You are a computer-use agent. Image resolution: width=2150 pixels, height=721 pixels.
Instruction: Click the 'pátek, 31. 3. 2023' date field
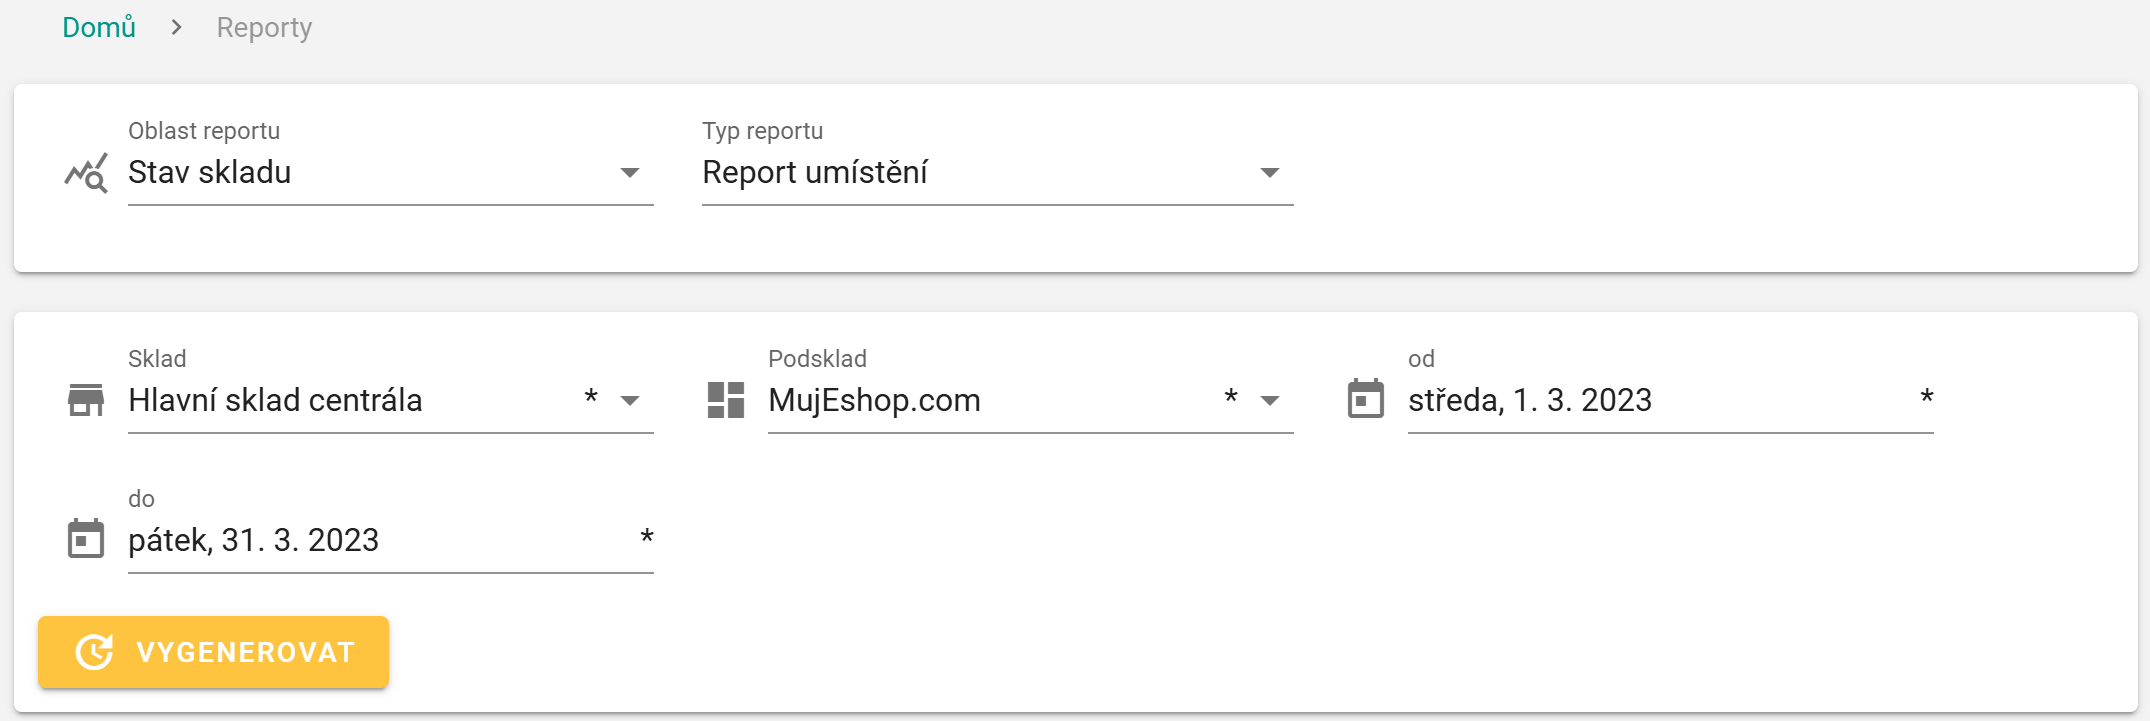[x=254, y=540]
